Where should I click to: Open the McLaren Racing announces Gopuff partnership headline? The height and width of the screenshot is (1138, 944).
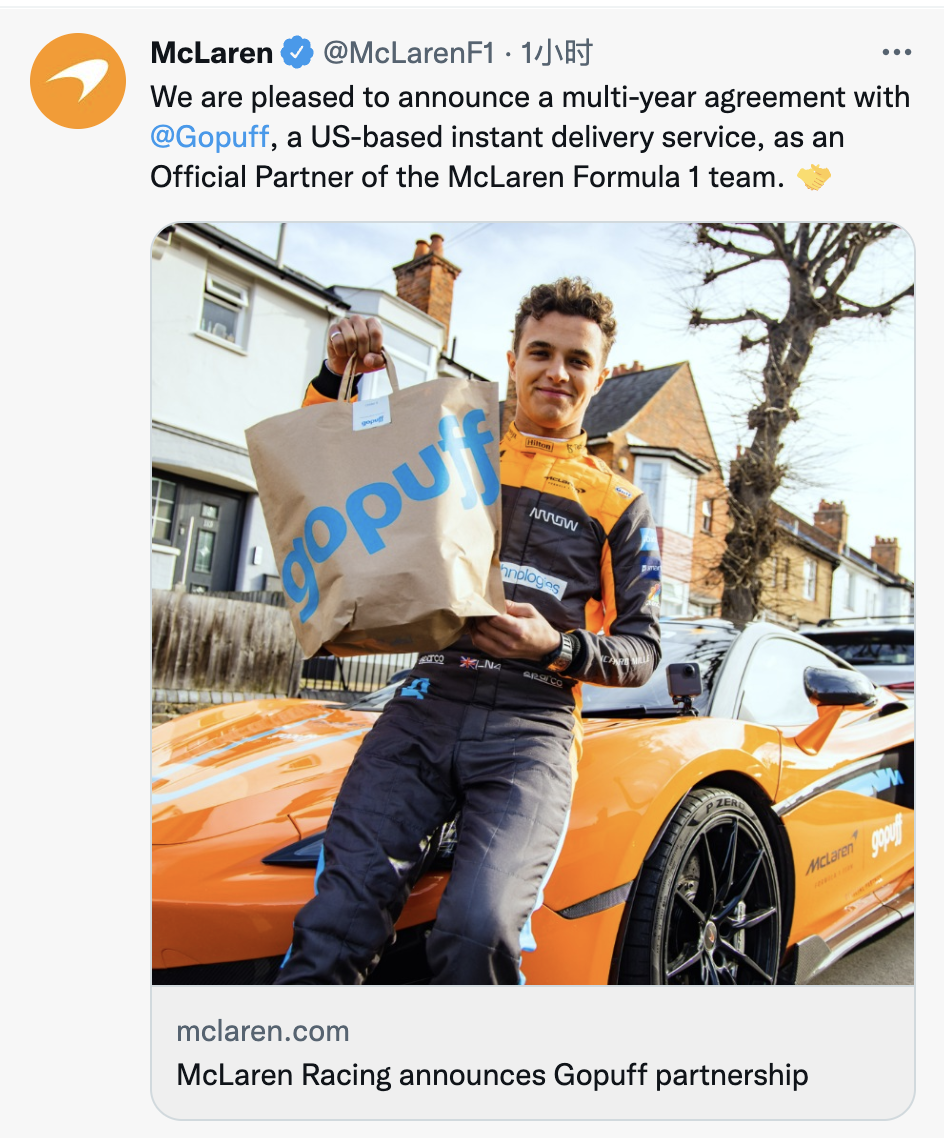pos(492,1075)
